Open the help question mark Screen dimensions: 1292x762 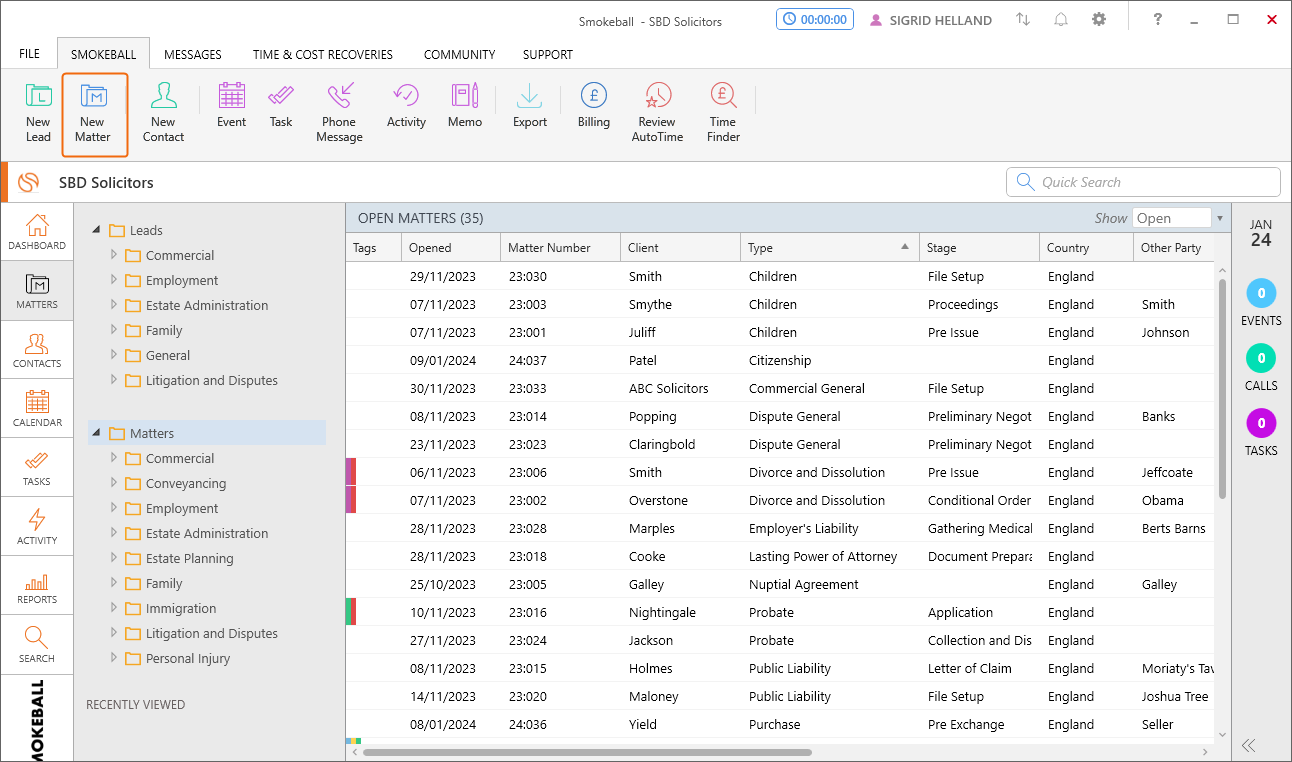coord(1158,19)
